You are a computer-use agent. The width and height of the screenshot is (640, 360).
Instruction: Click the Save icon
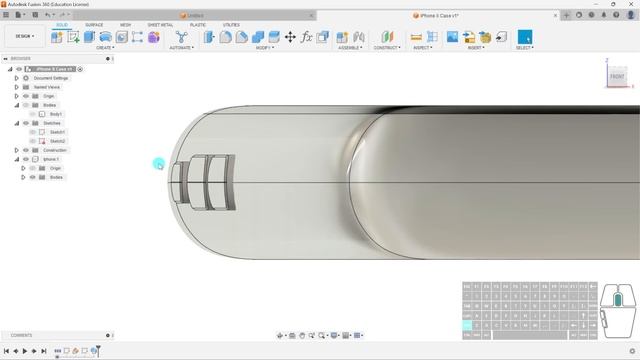[35, 15]
